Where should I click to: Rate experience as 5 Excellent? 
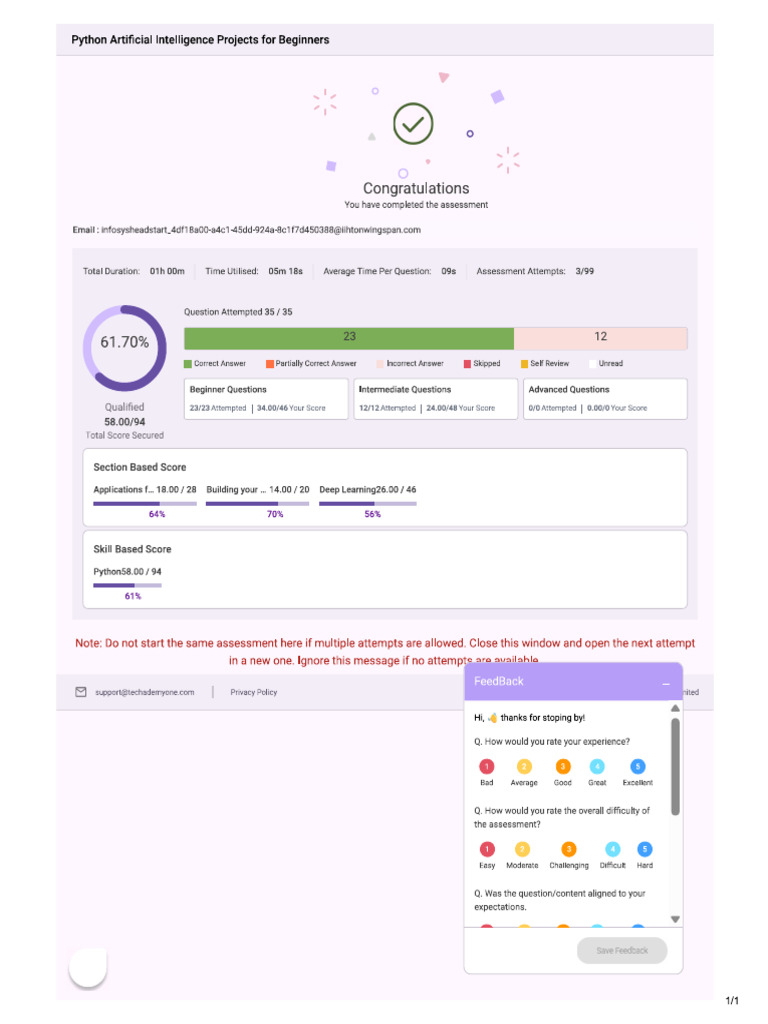point(637,766)
